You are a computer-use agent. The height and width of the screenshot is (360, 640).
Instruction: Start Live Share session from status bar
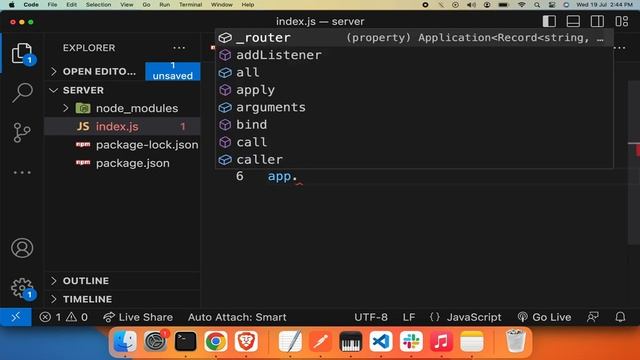click(138, 317)
